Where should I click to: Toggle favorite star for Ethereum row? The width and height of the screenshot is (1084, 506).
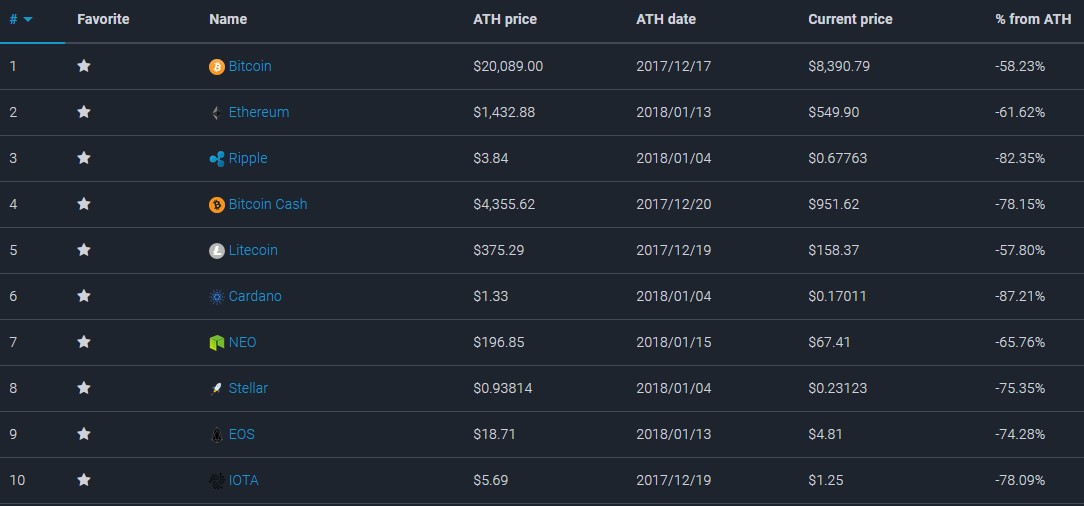[x=84, y=112]
